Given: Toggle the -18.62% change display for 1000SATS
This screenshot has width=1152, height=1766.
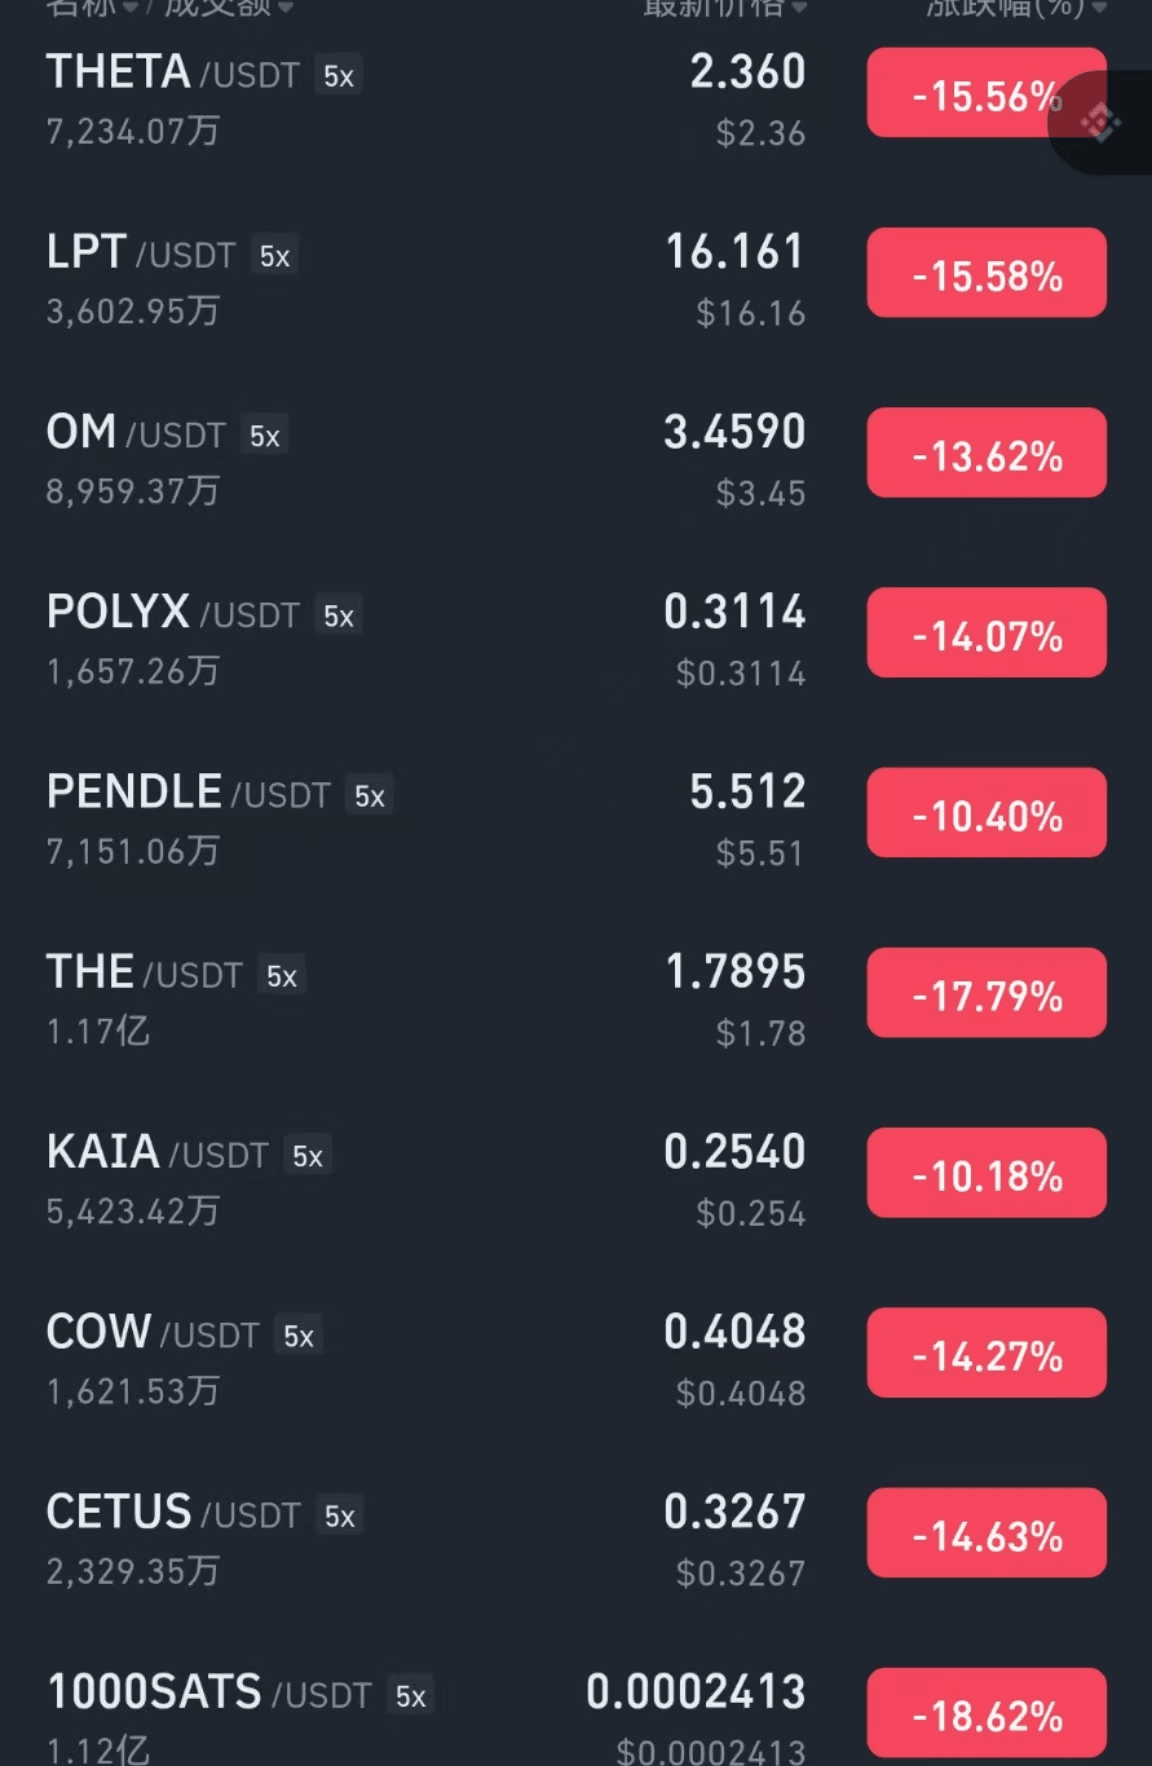Looking at the screenshot, I should click(987, 1713).
